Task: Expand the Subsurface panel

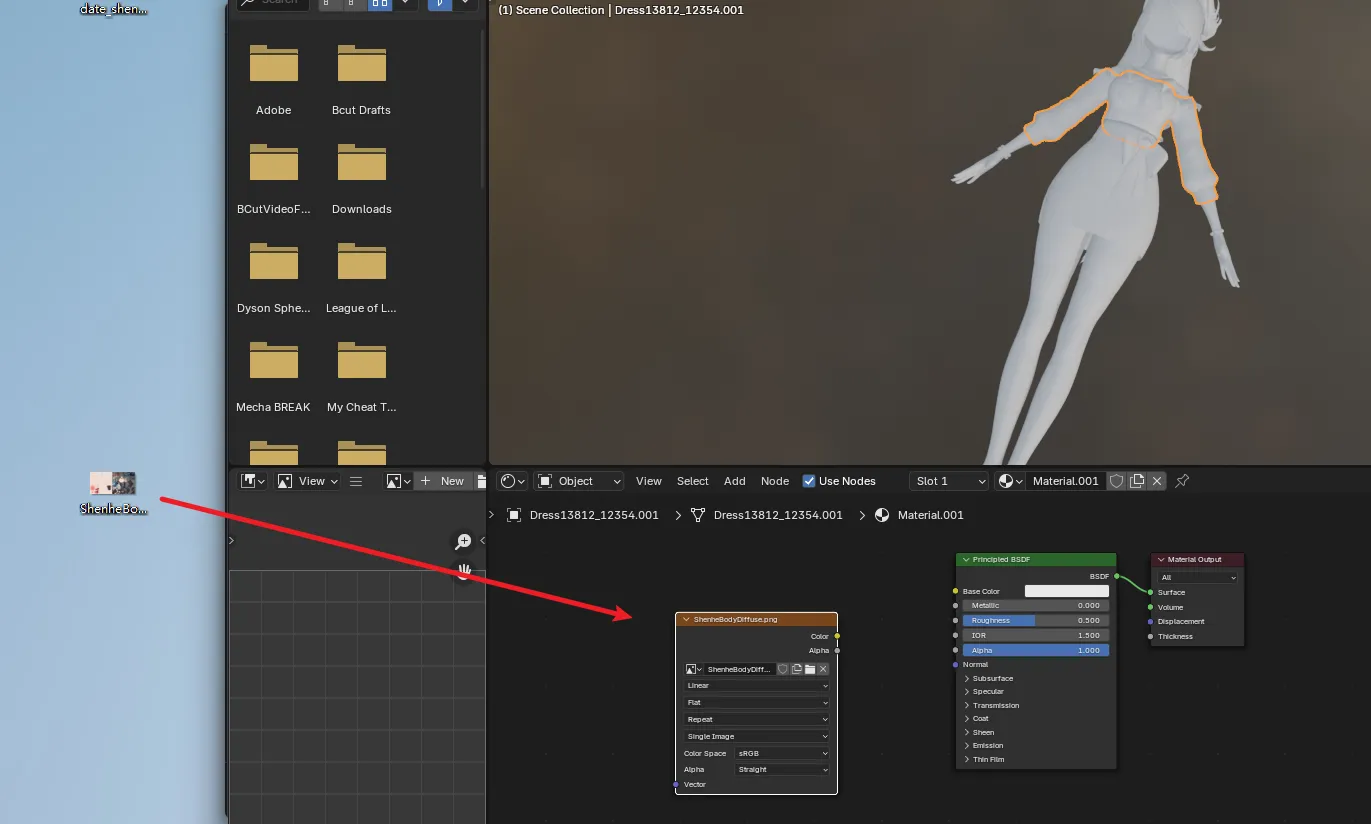Action: pos(989,678)
